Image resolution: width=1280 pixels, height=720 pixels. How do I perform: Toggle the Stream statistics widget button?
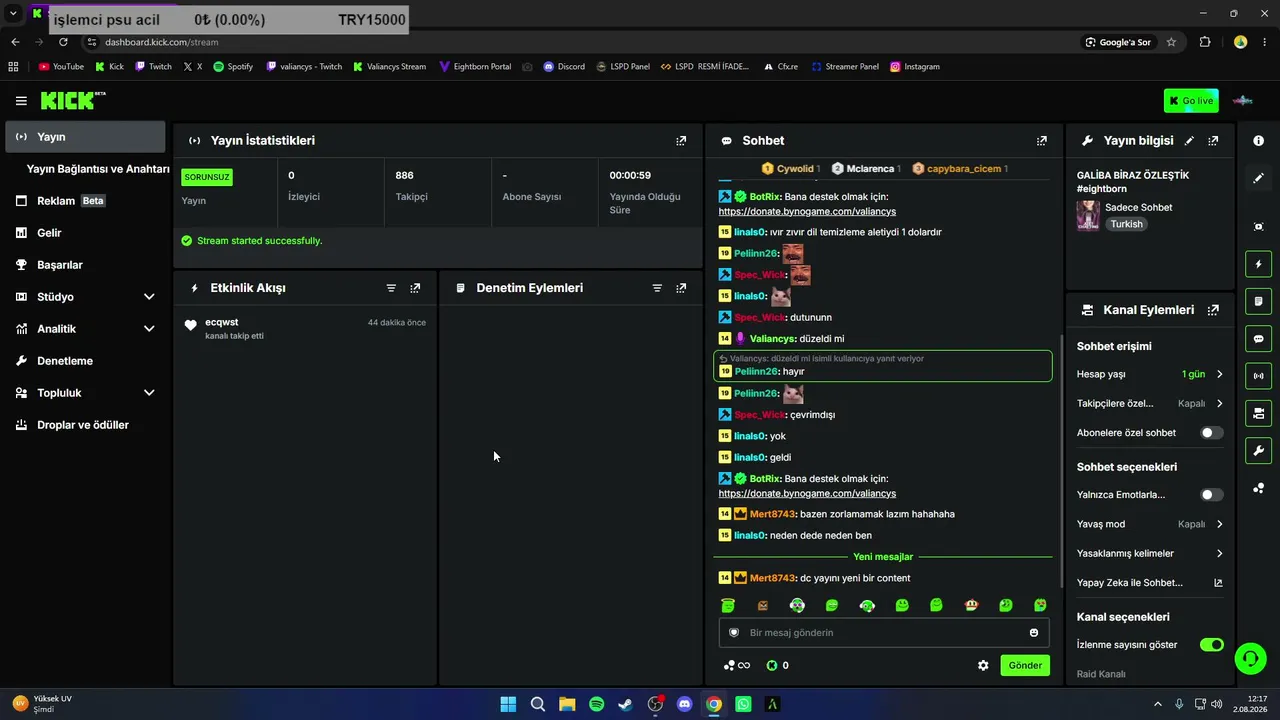(1258, 376)
